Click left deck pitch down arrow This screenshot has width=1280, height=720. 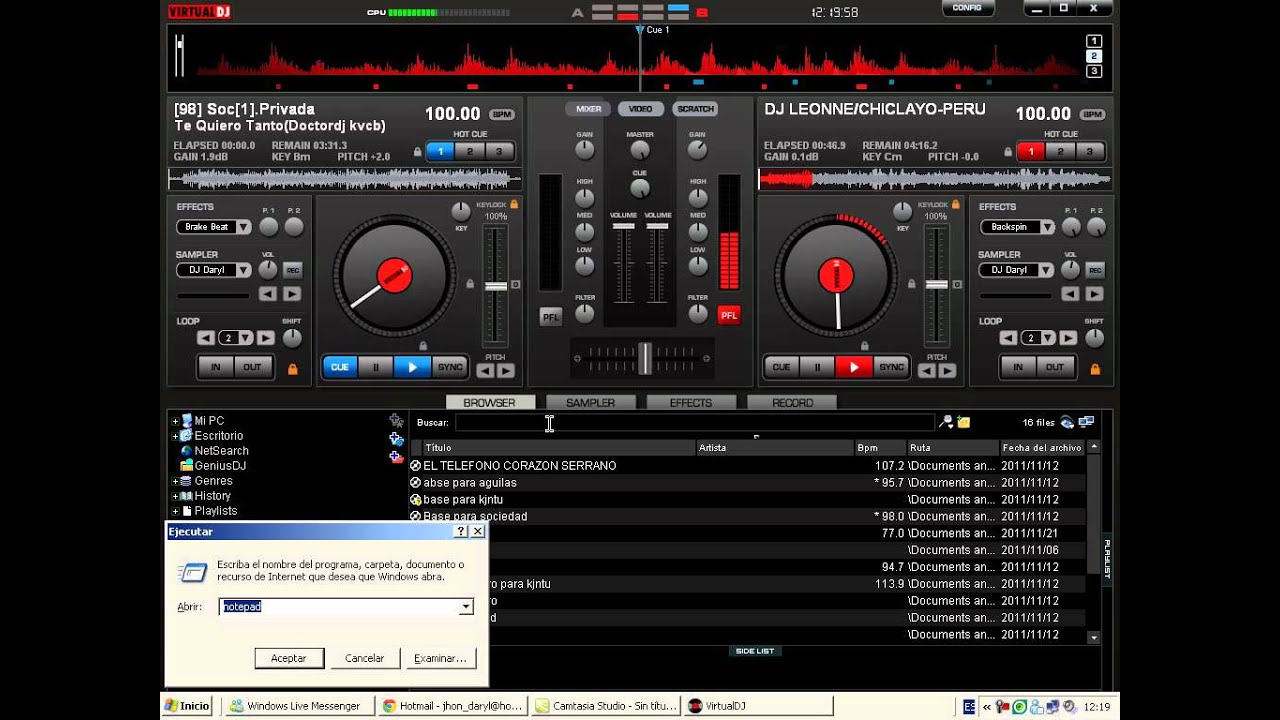click(x=485, y=371)
